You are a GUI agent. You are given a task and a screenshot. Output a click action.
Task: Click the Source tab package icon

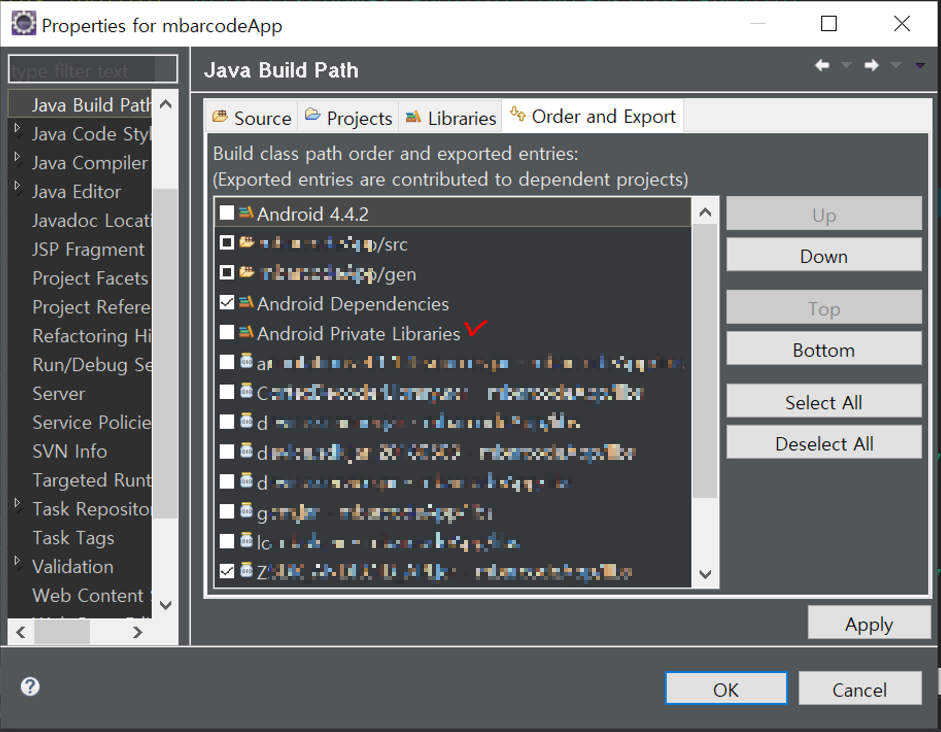point(222,117)
